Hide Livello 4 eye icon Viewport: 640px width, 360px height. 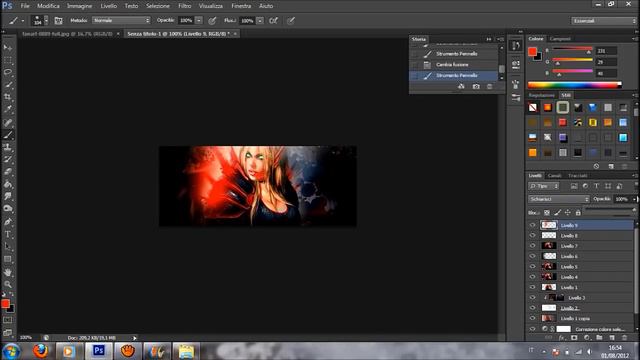[x=532, y=277]
